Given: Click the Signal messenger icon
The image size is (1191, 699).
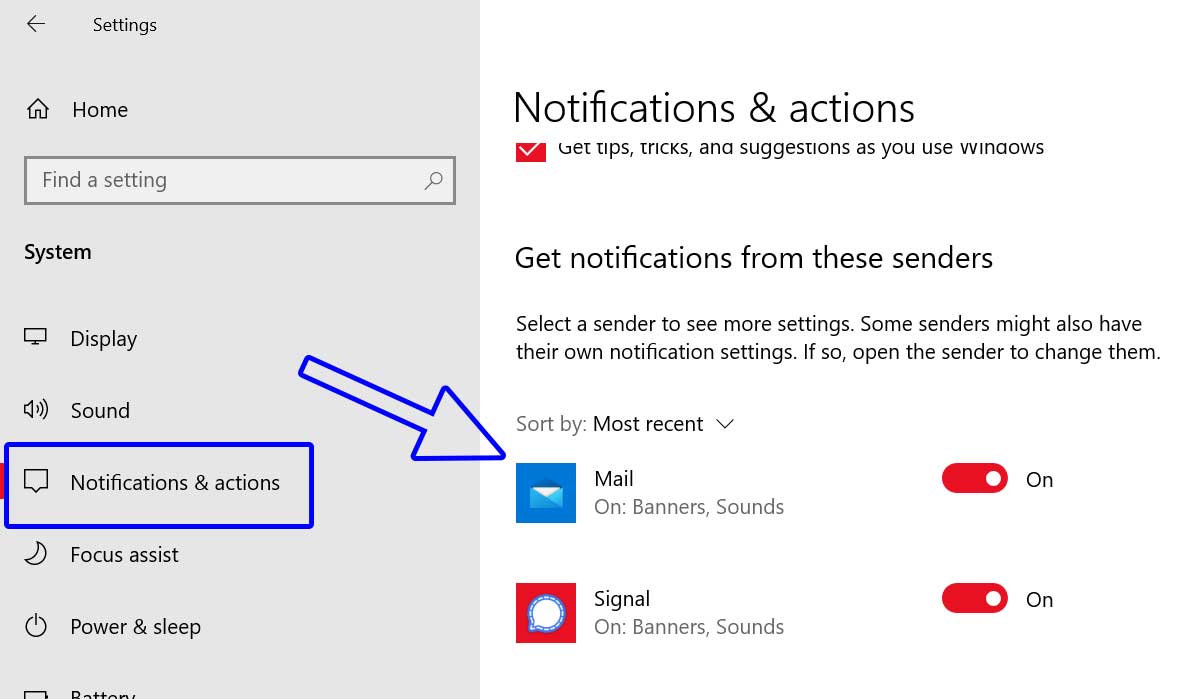Looking at the screenshot, I should pos(545,613).
